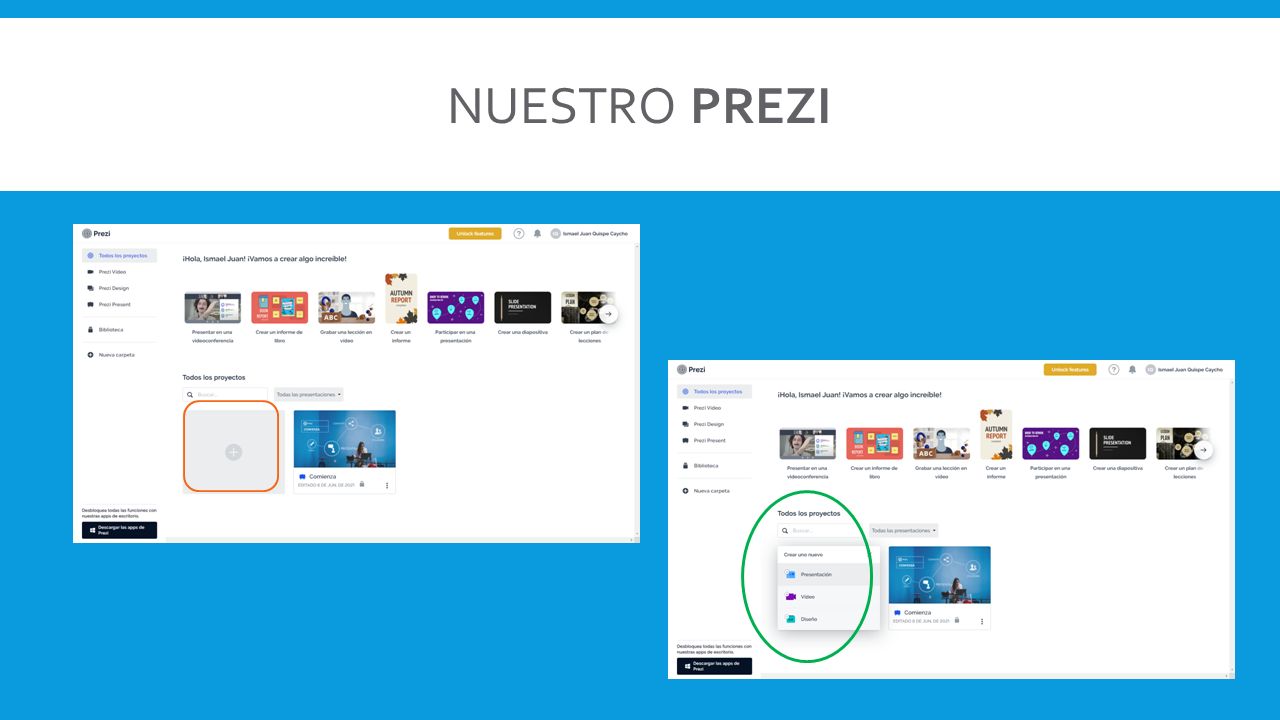Click Unlock features button in left screenshot

click(475, 233)
